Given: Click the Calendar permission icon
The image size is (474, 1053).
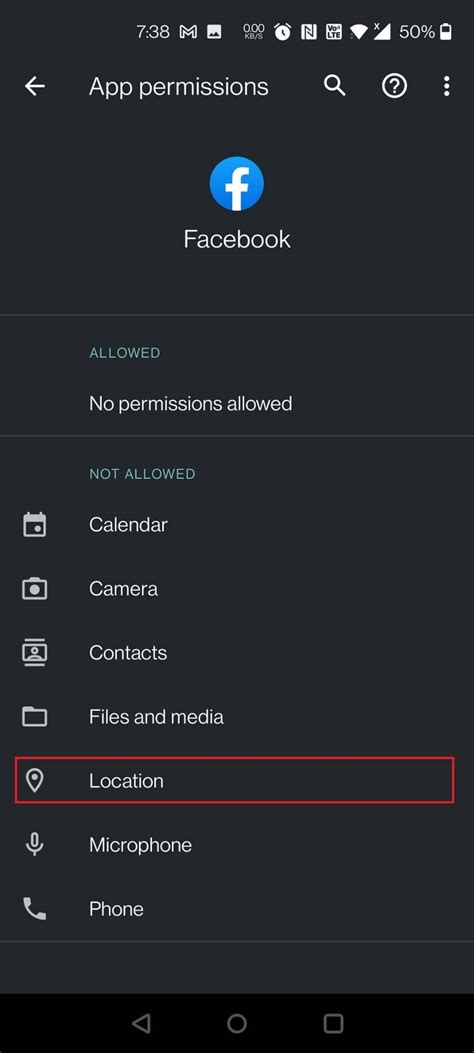Looking at the screenshot, I should [x=35, y=524].
